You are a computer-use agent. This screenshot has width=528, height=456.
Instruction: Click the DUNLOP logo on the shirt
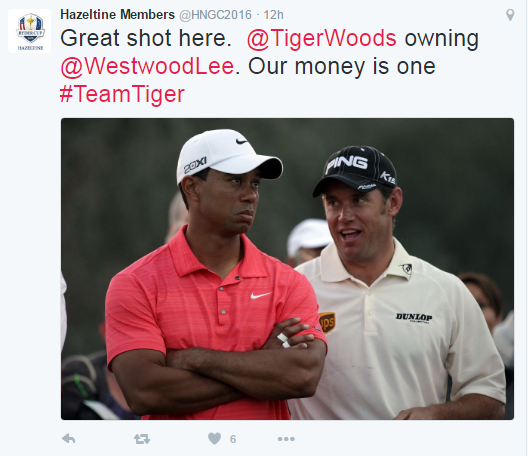tap(414, 317)
